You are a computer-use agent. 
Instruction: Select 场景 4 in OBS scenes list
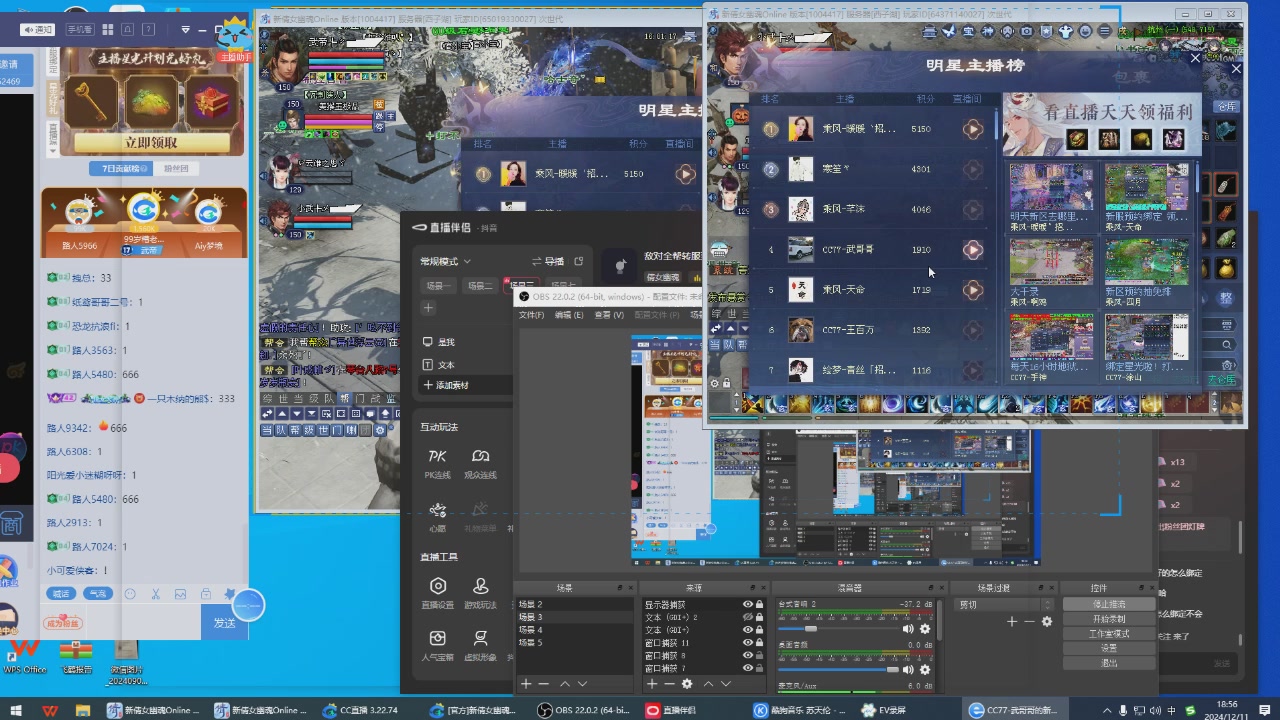click(574, 630)
